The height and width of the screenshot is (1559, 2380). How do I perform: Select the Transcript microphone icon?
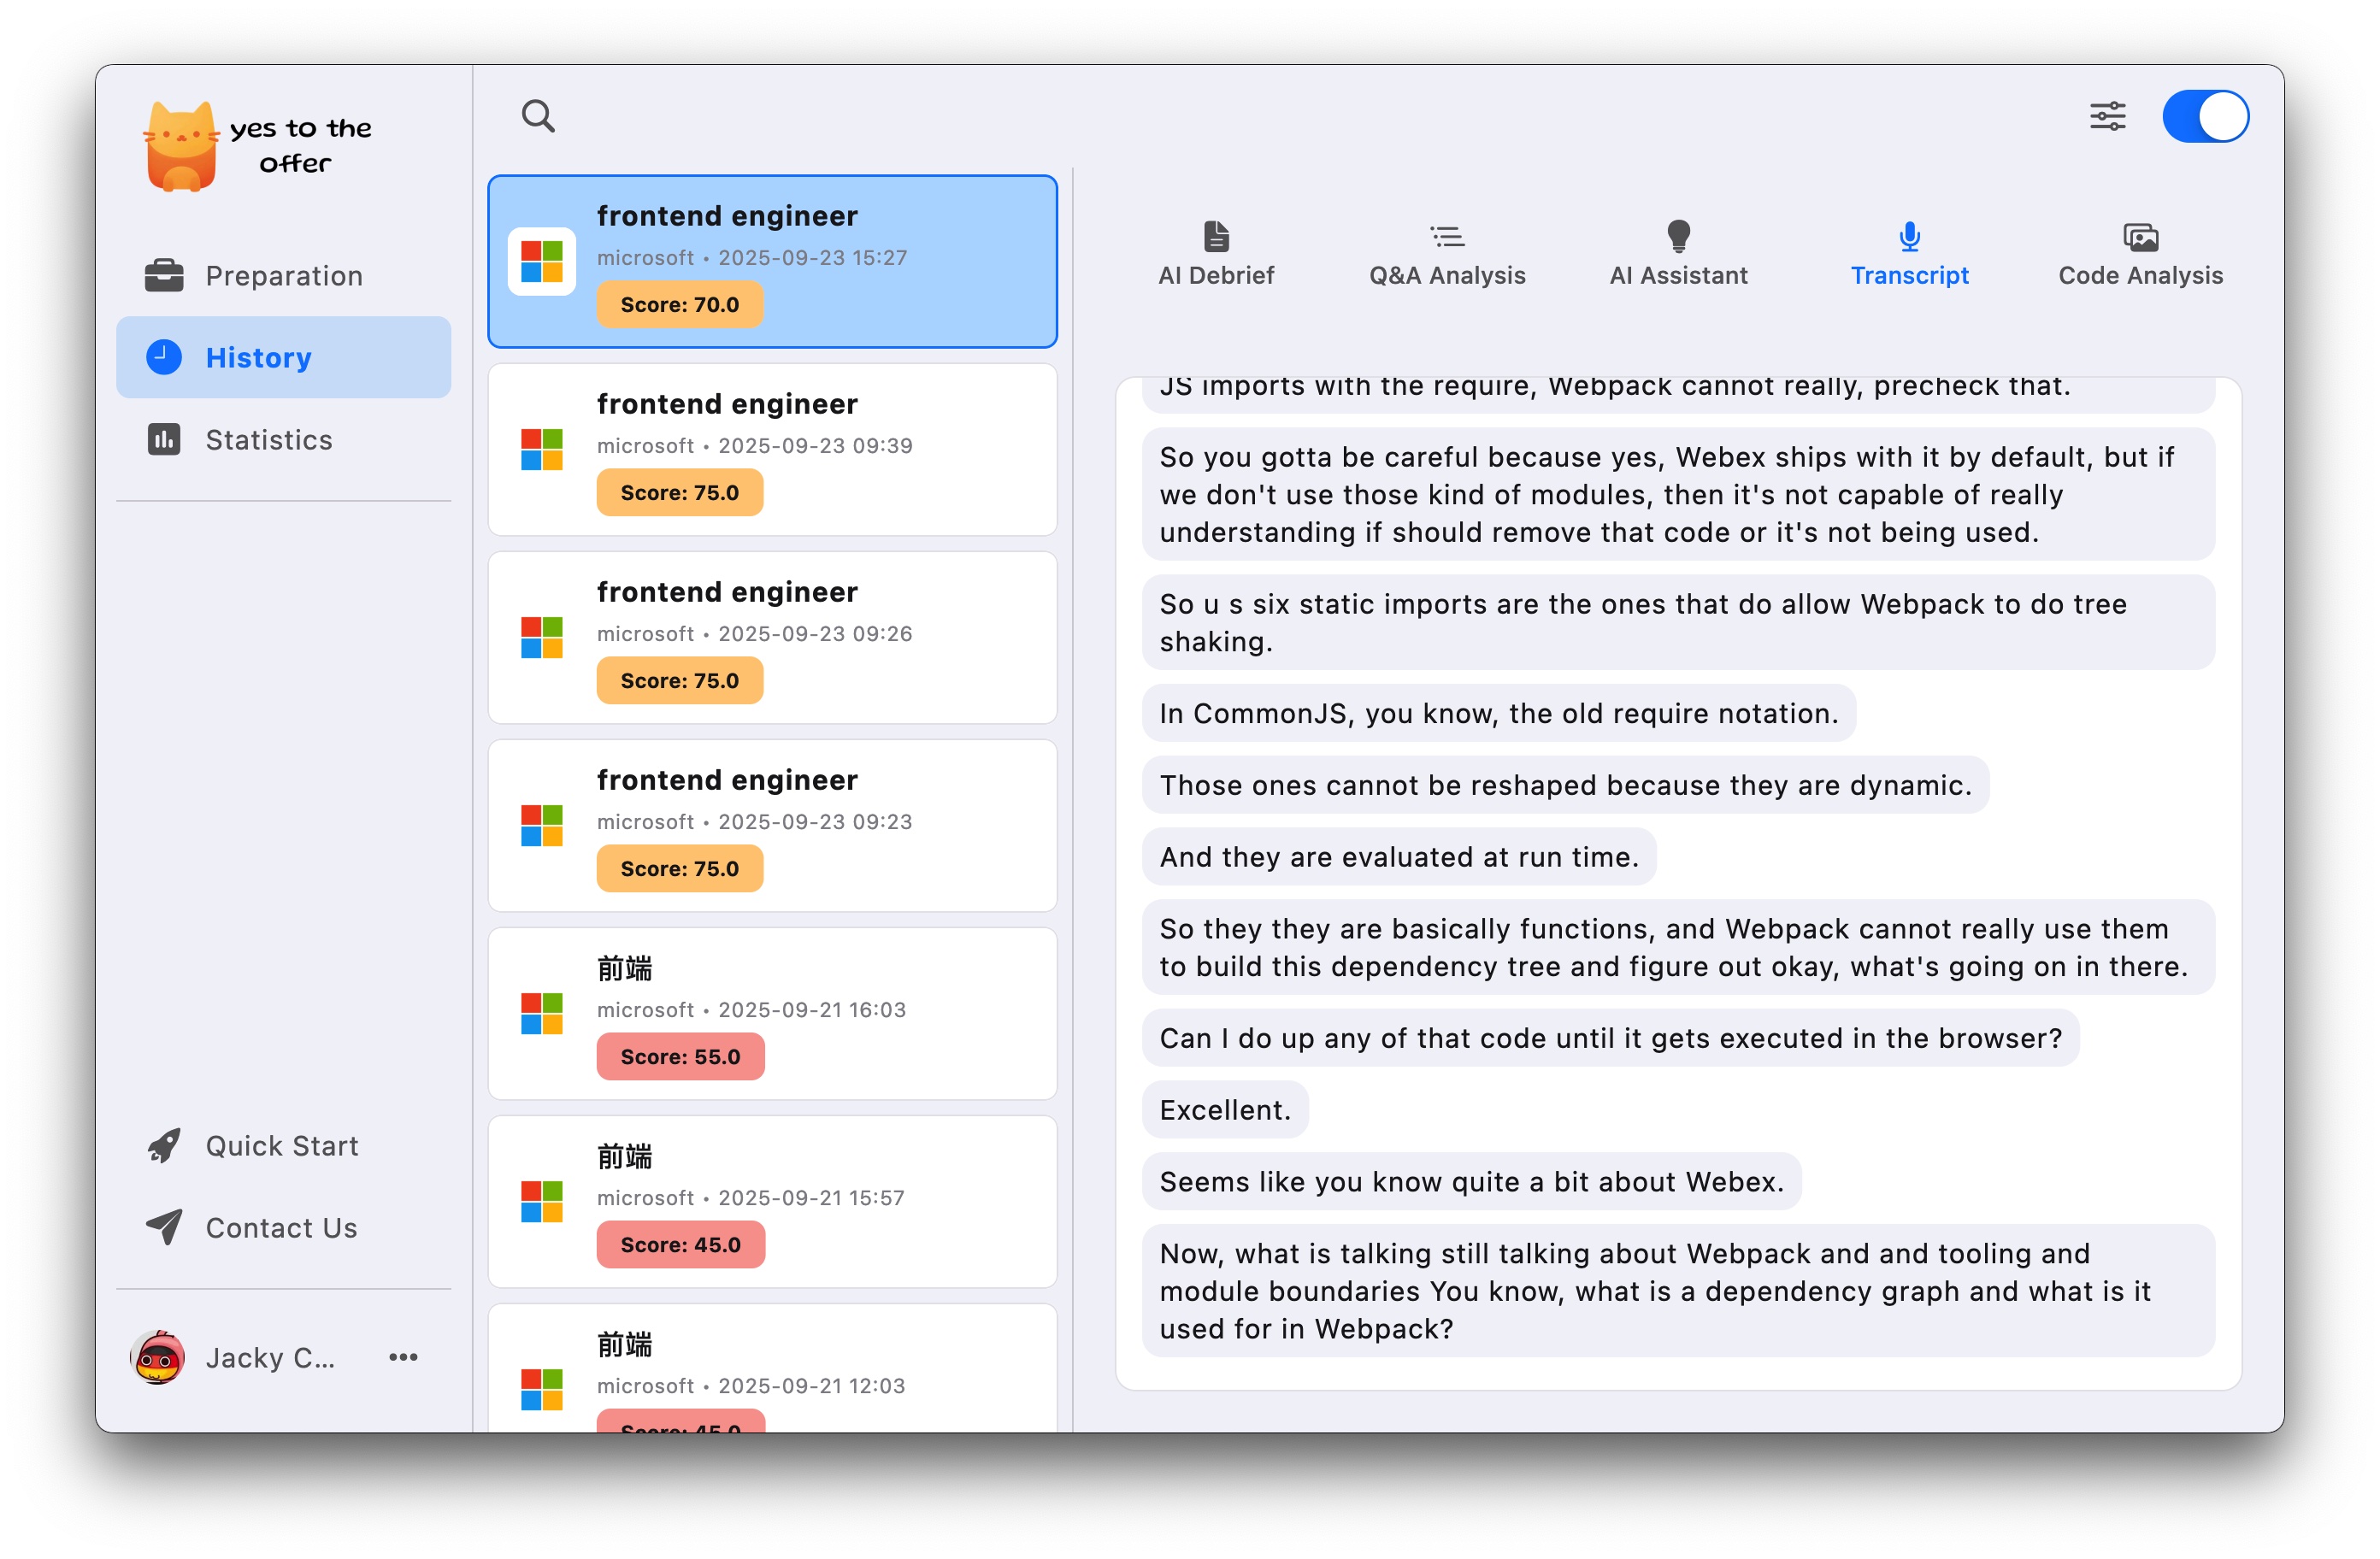click(1909, 236)
